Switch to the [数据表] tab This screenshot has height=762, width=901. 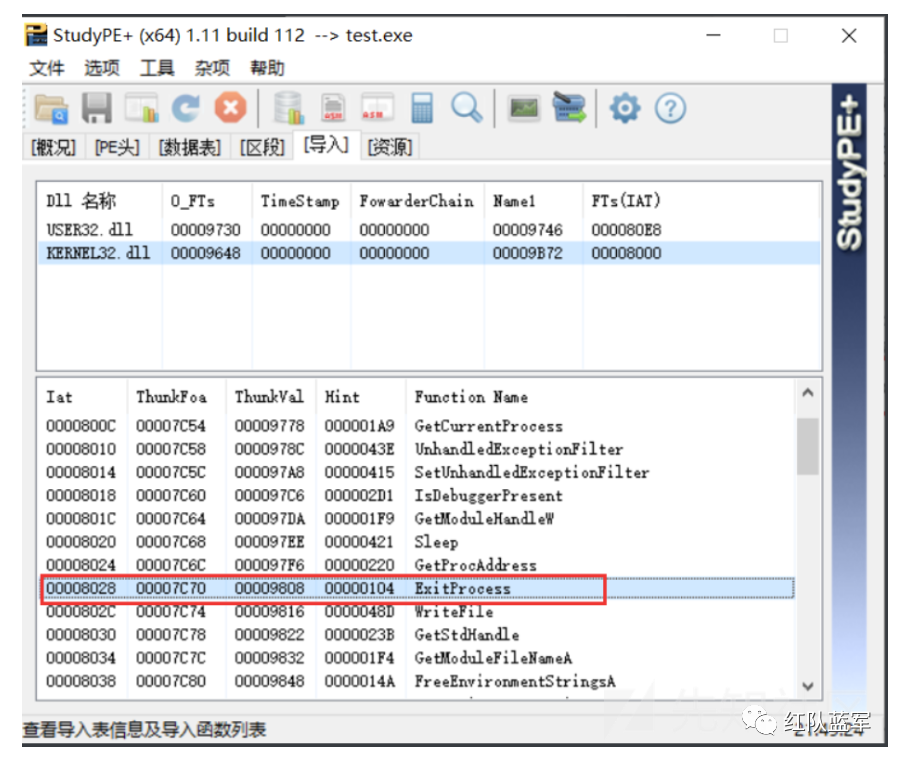click(189, 147)
